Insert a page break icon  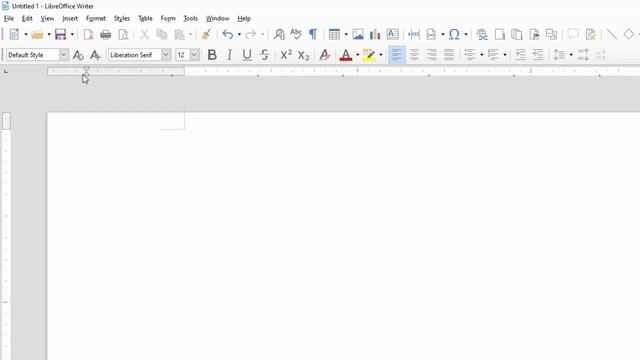414,34
